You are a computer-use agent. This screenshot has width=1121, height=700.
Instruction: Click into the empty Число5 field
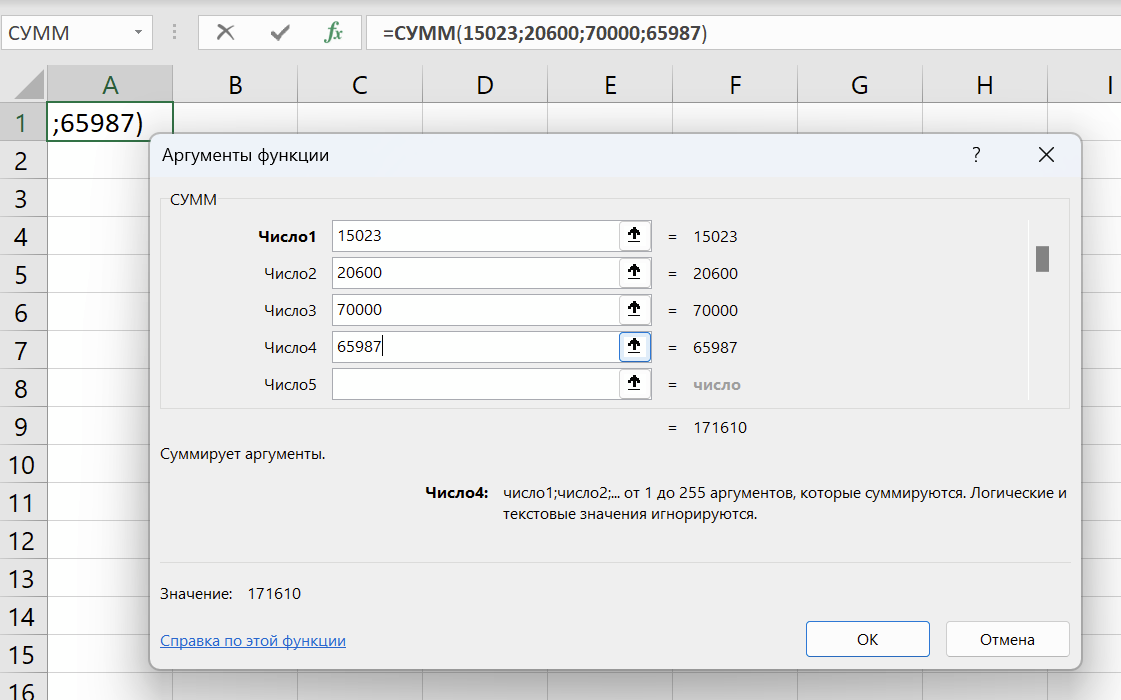(x=475, y=384)
